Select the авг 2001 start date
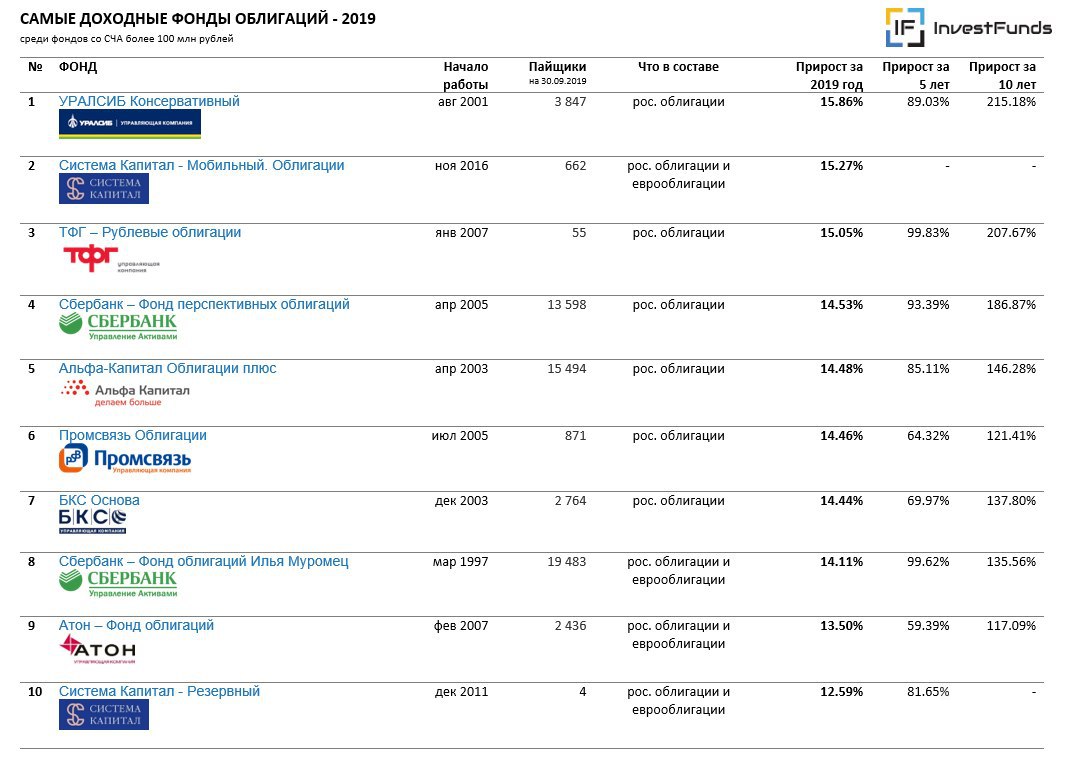The height and width of the screenshot is (766, 1078). (x=463, y=102)
